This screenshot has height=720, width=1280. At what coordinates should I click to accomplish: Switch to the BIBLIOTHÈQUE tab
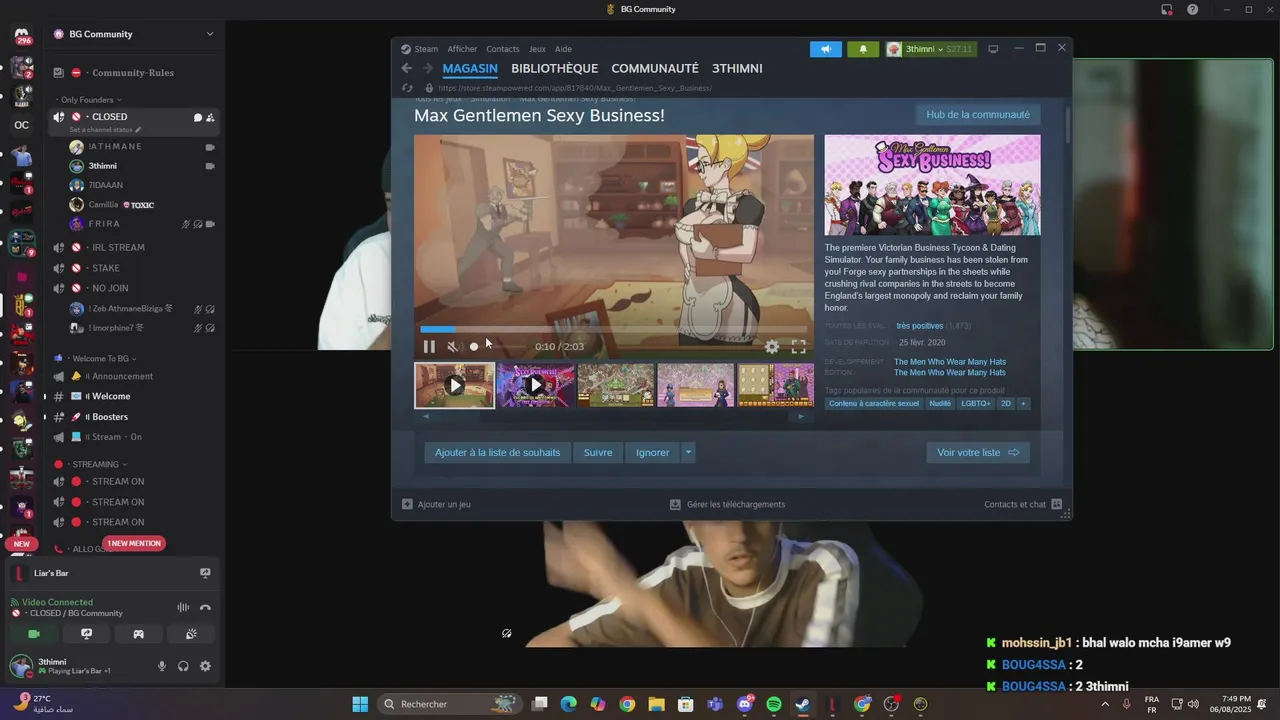click(x=554, y=68)
